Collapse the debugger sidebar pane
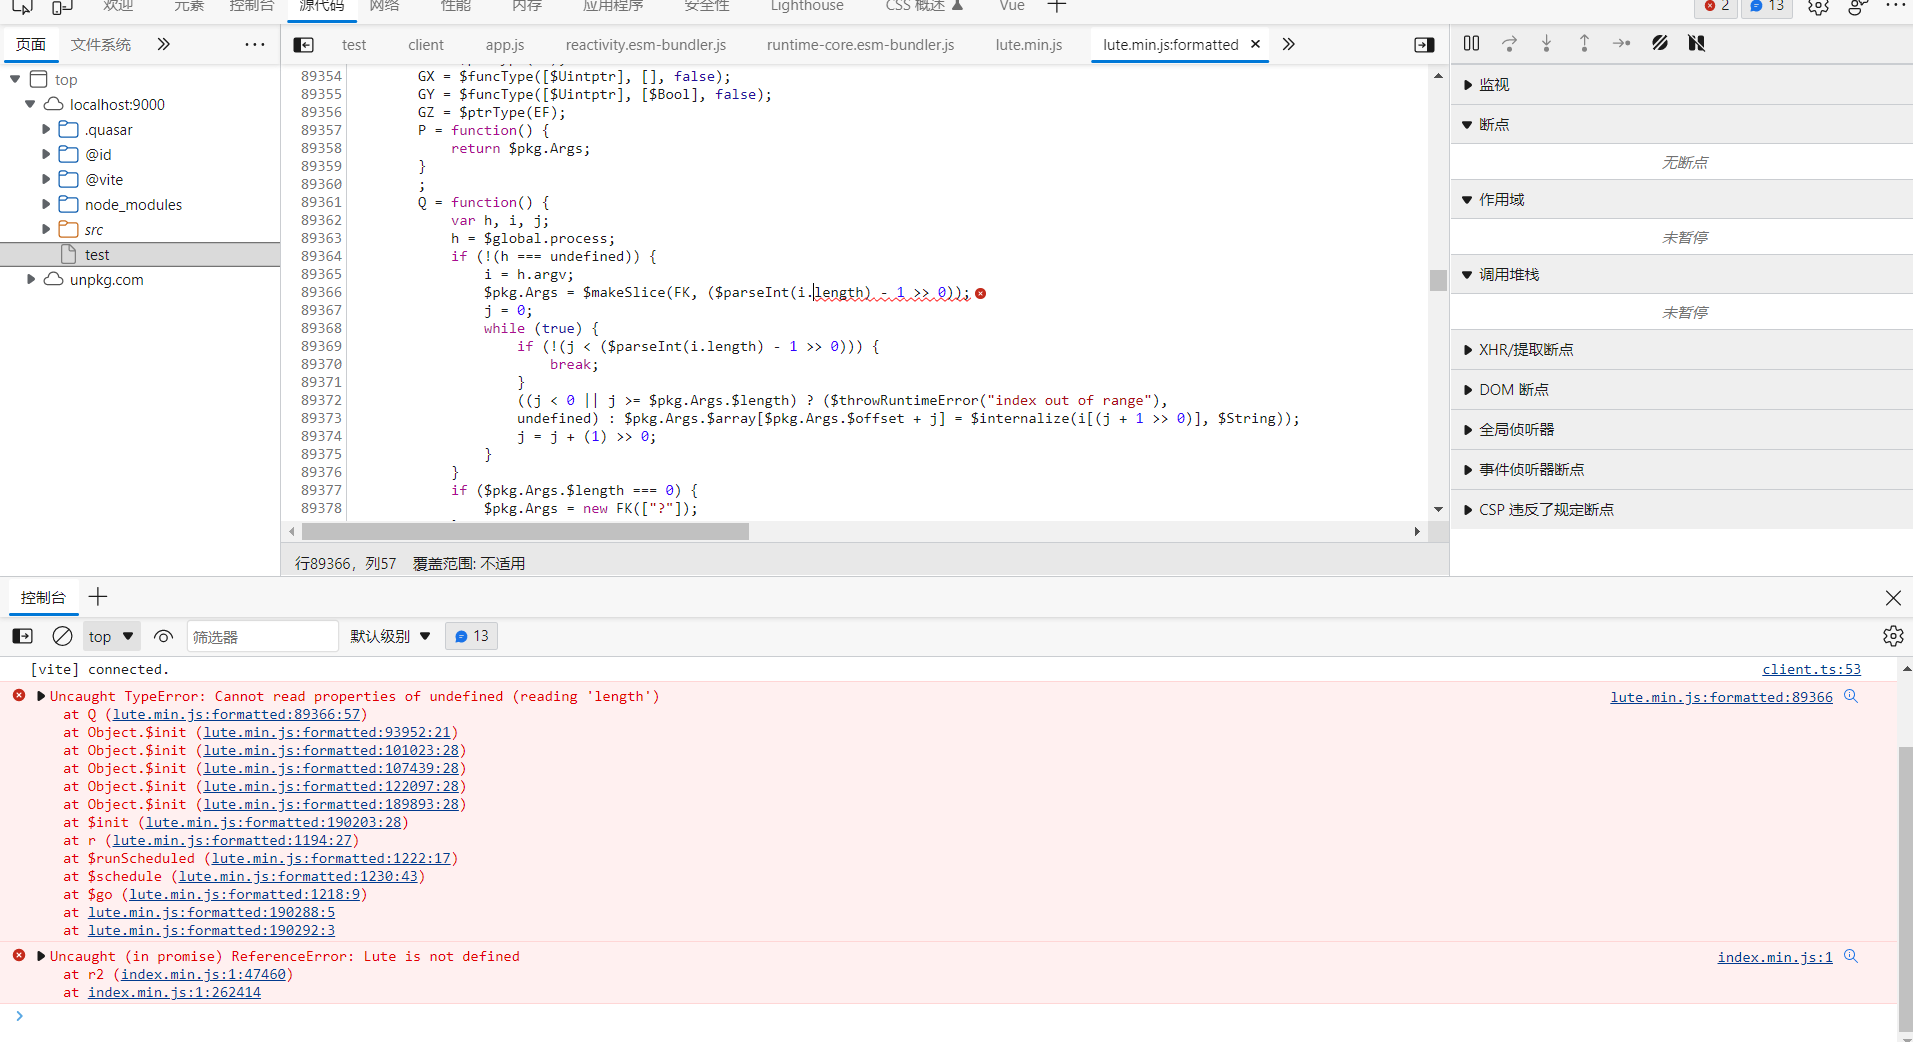 point(1424,45)
